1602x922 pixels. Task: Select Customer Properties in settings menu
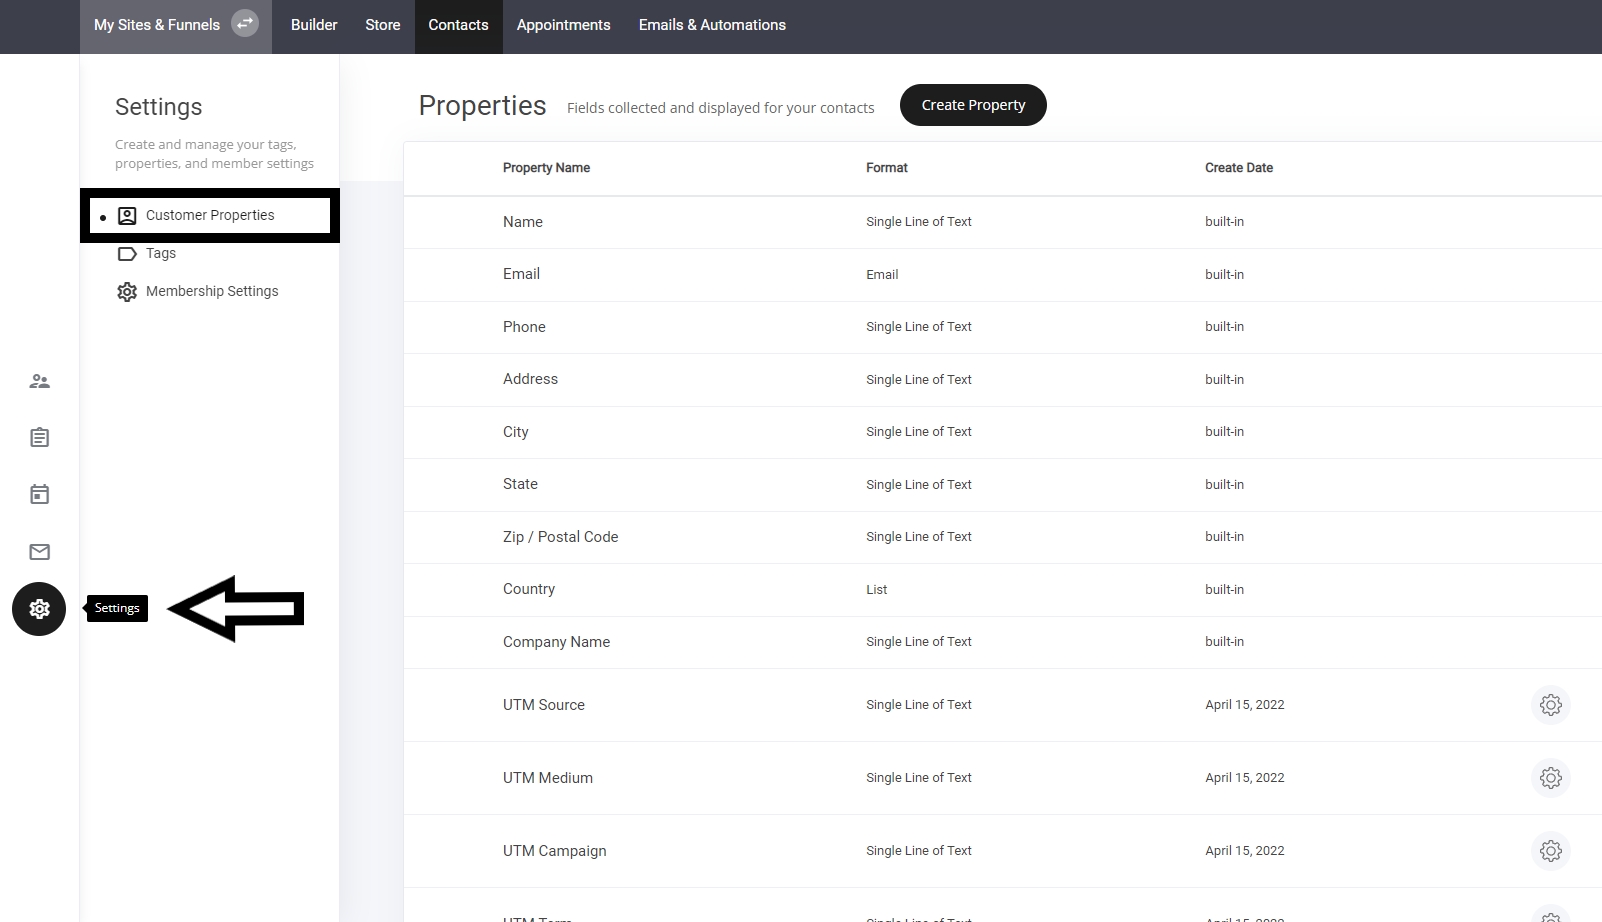coord(210,215)
